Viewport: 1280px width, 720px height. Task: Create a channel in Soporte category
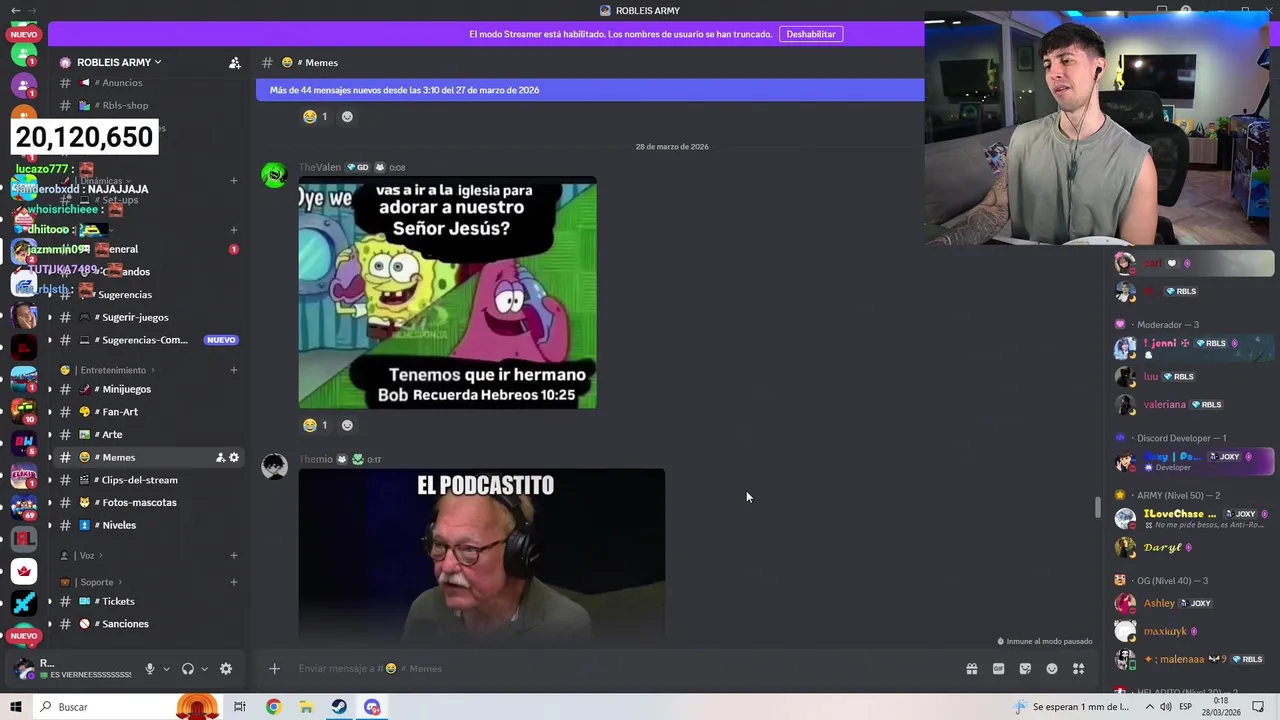click(x=234, y=582)
